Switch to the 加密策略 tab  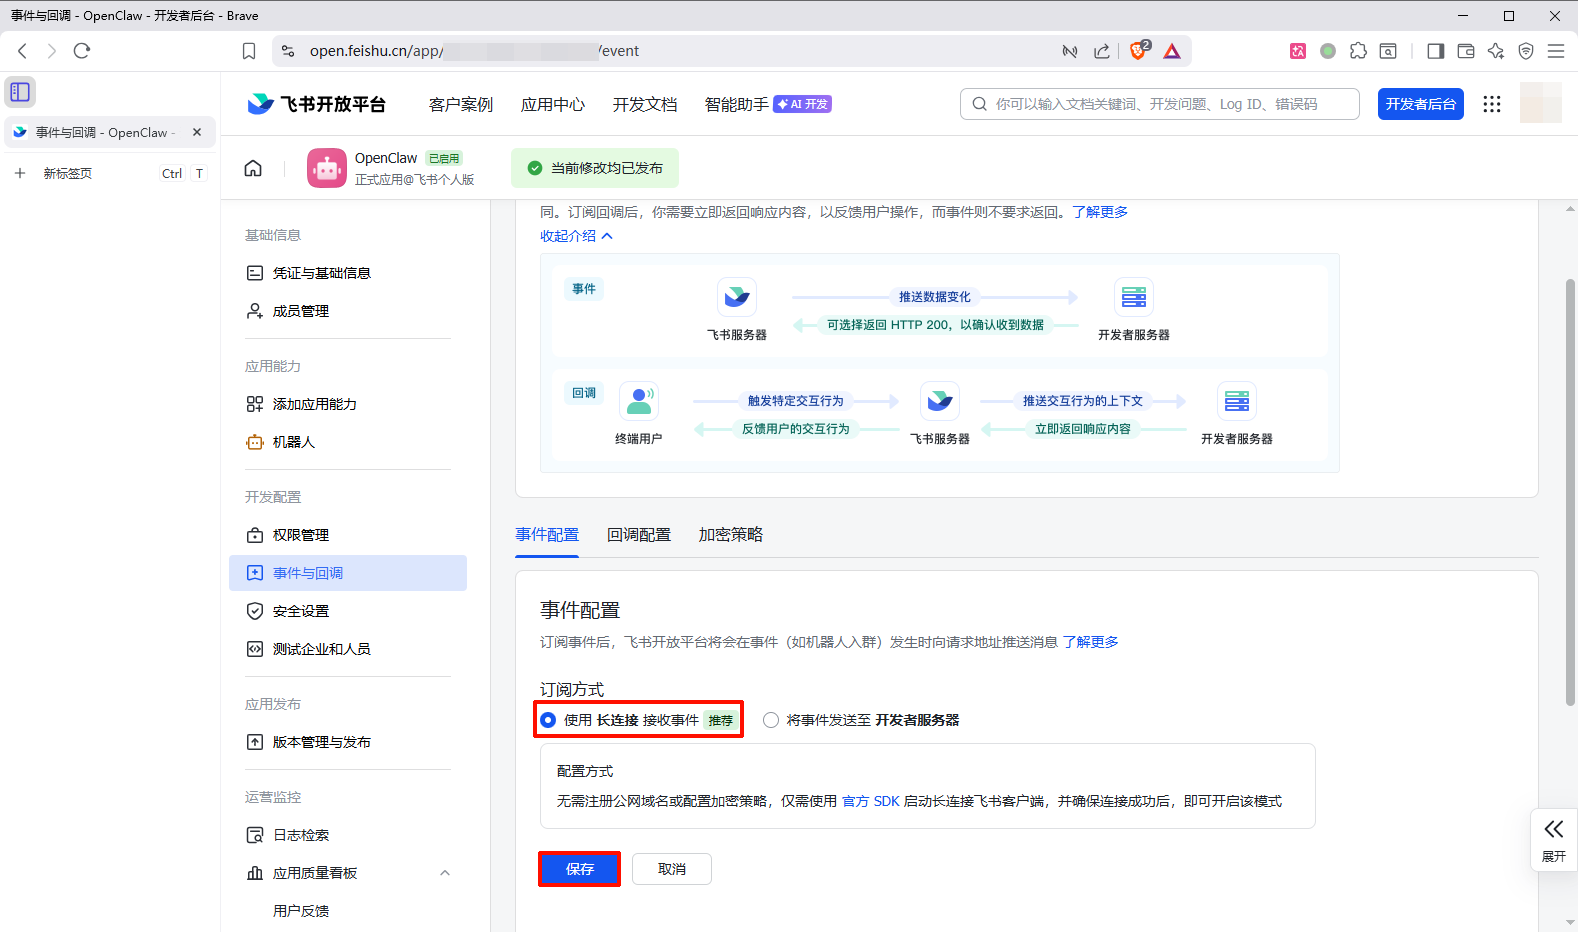(730, 535)
